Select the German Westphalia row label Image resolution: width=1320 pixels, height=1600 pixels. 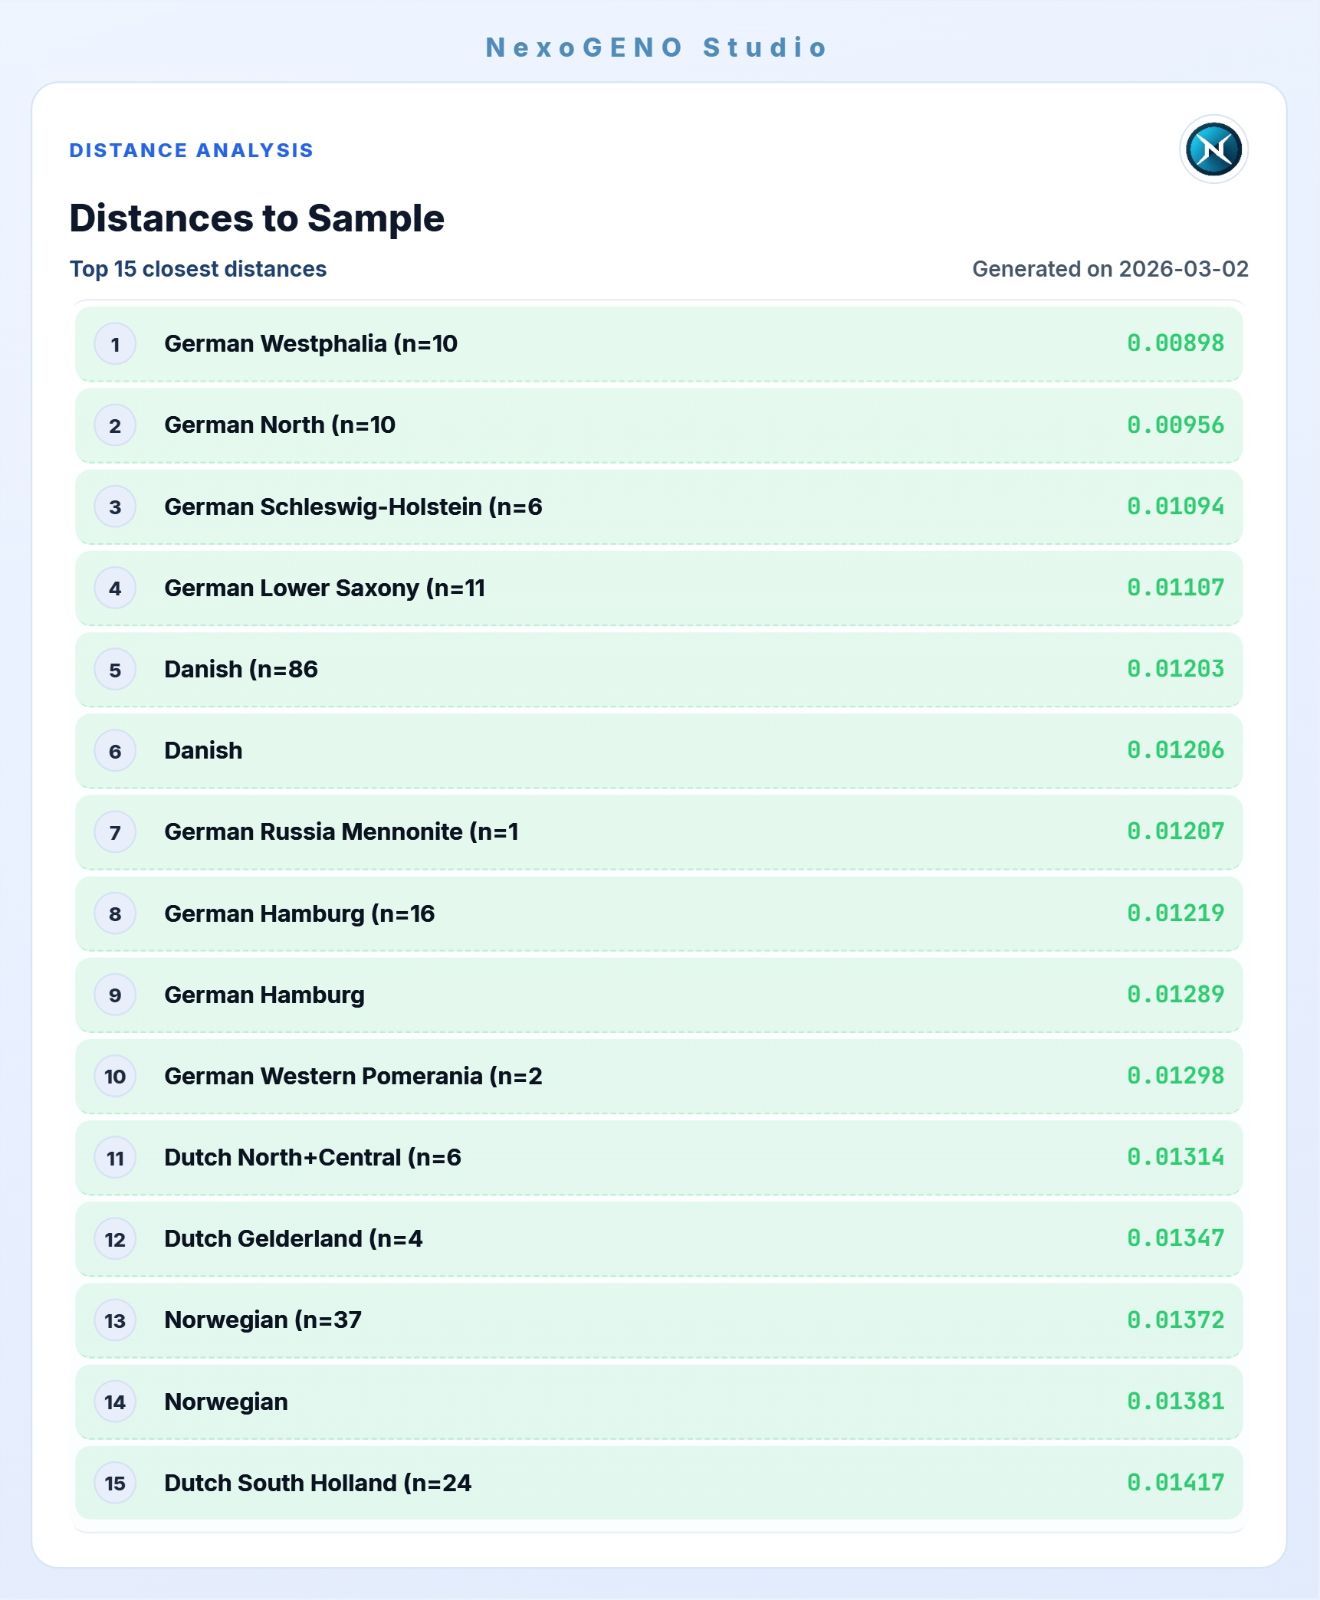(x=310, y=344)
